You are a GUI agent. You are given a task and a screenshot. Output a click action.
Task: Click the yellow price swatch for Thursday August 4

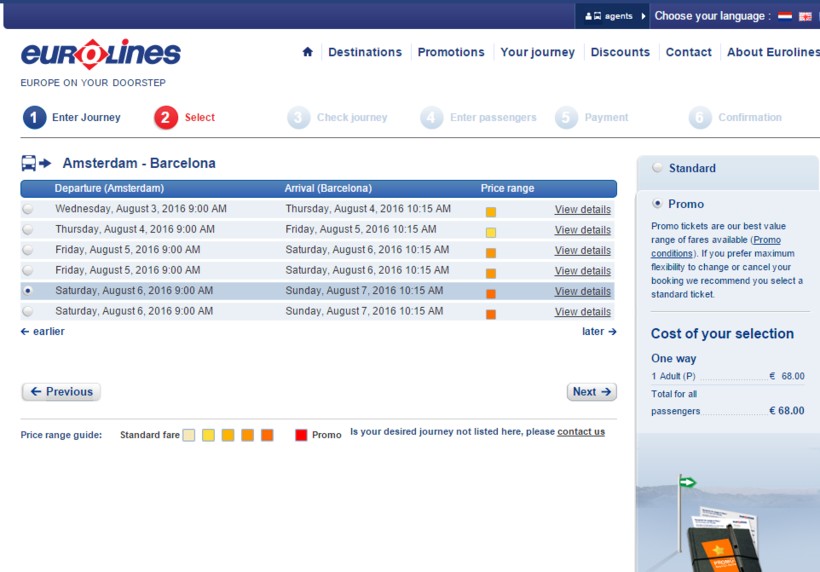491,232
